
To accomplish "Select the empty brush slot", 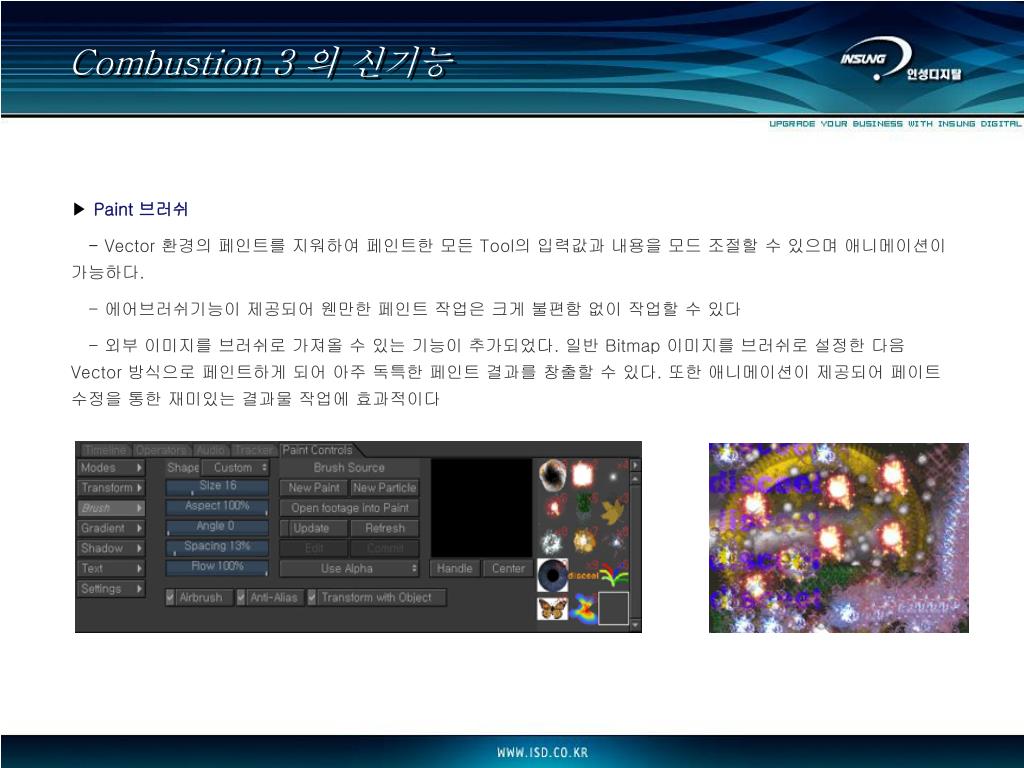I will pyautogui.click(x=614, y=609).
